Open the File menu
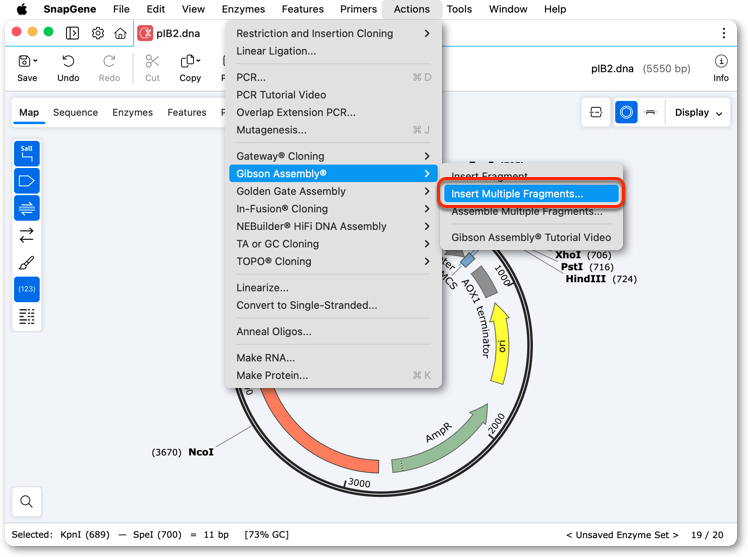The height and width of the screenshot is (557, 748). [121, 9]
